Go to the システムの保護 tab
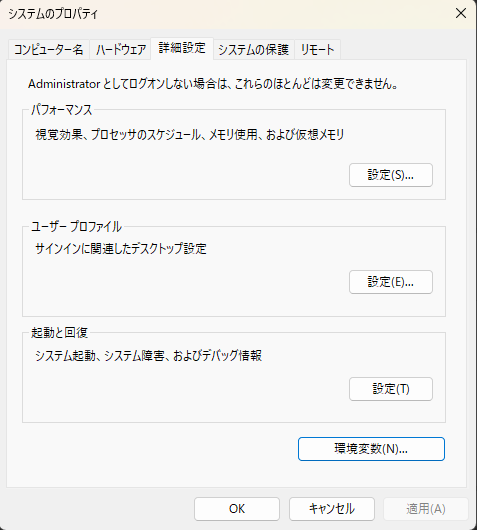 pos(254,50)
